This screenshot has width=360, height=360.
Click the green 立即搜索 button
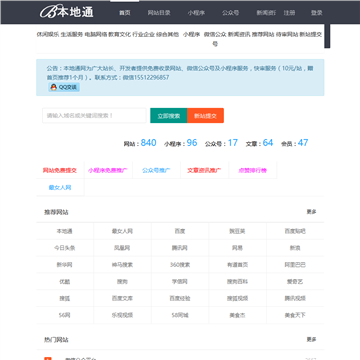(169, 115)
